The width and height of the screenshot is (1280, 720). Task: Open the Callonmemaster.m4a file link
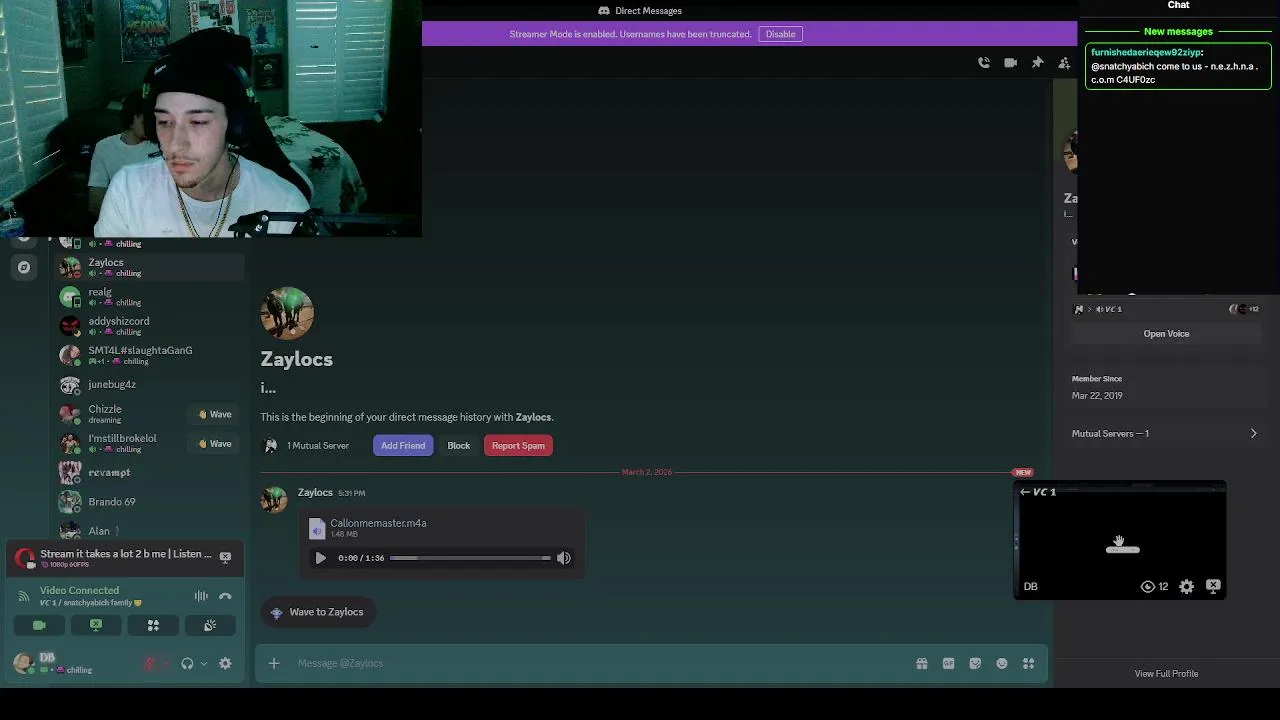pyautogui.click(x=378, y=523)
